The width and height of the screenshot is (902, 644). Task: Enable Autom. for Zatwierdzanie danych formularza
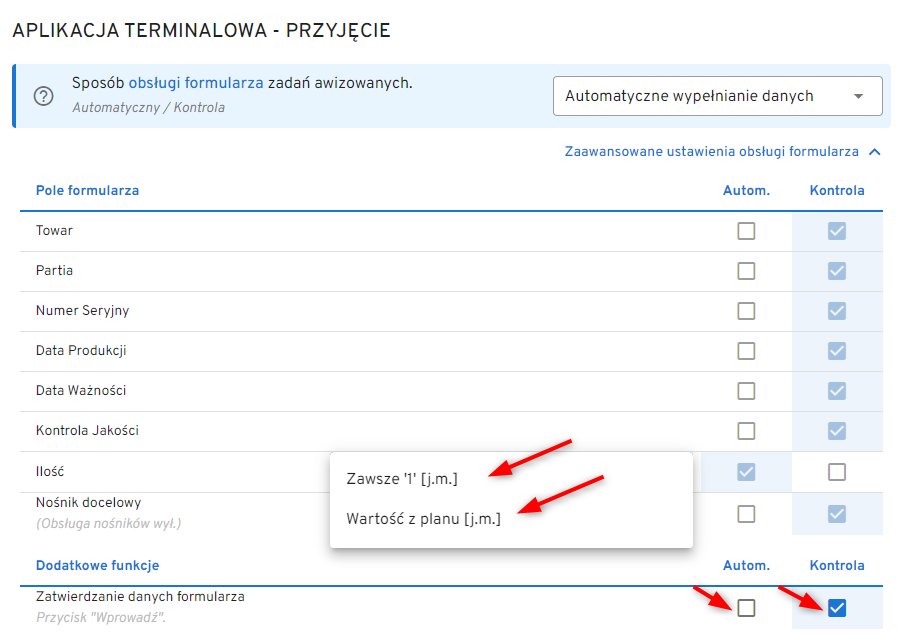746,608
